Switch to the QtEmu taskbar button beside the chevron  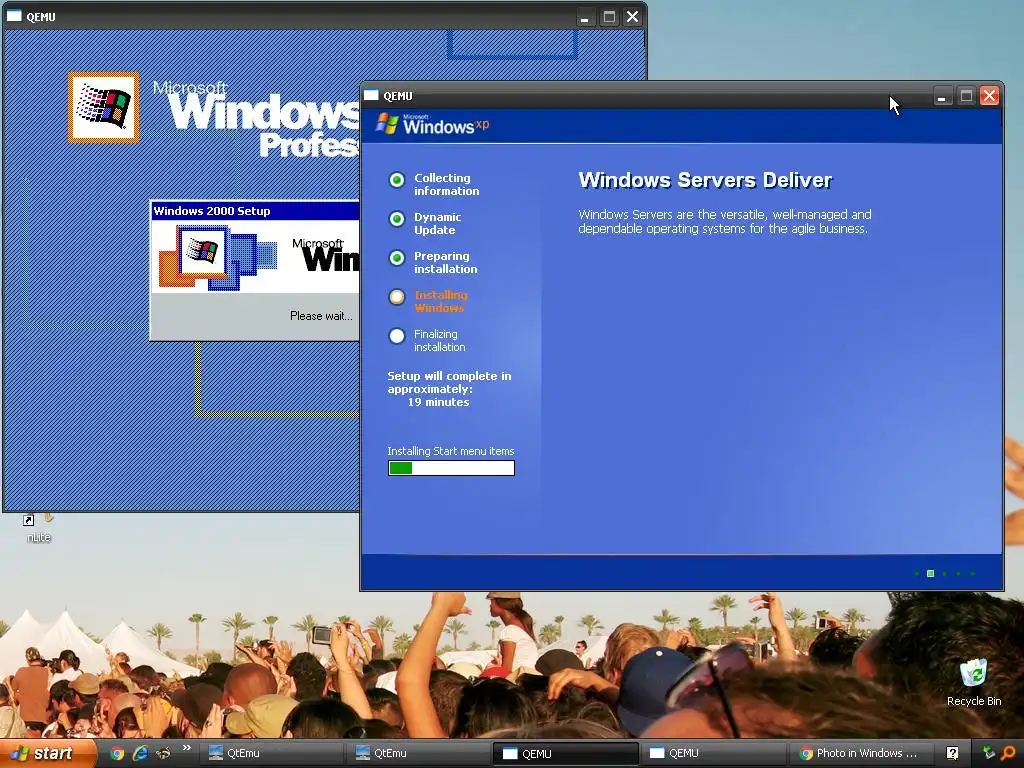272,753
